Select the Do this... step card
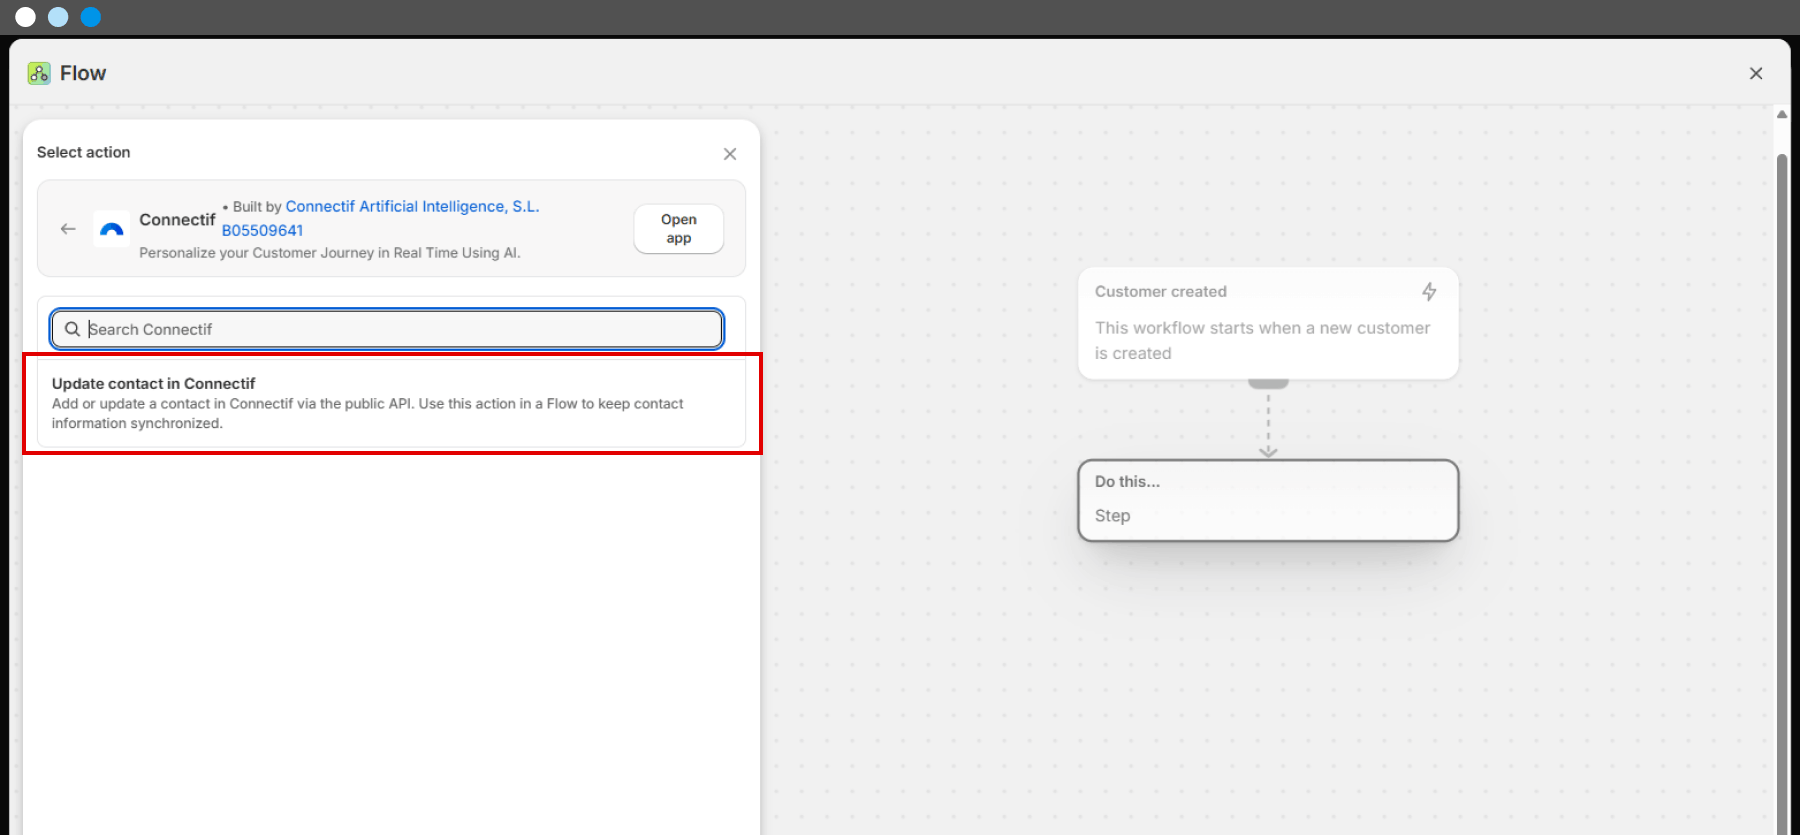This screenshot has height=835, width=1800. 1268,500
